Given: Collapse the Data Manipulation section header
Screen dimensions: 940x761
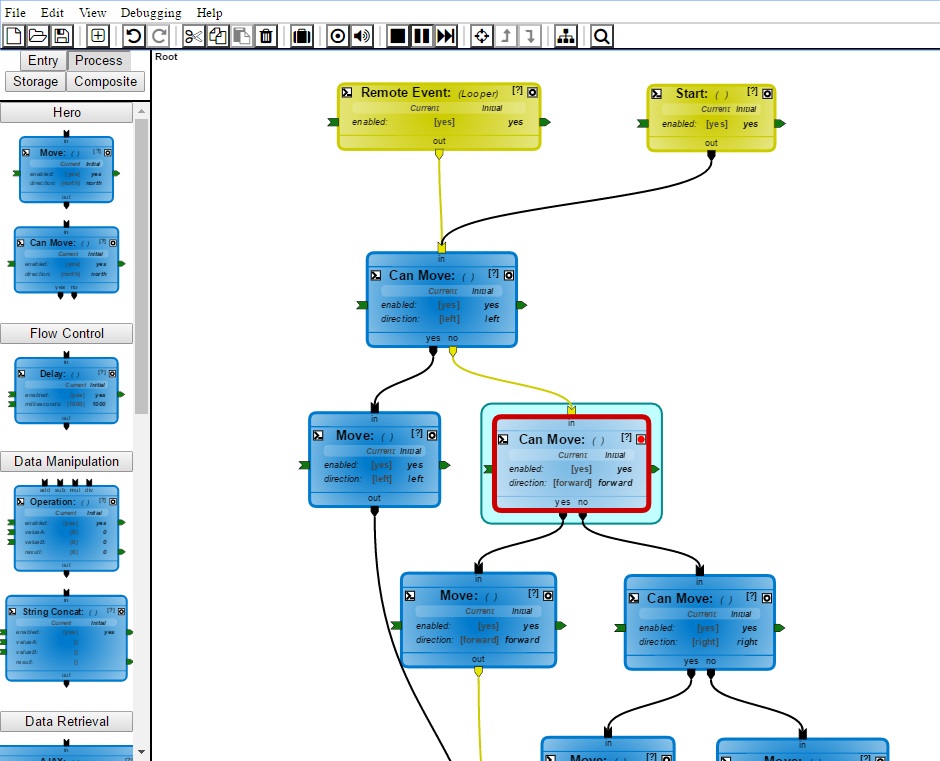Looking at the screenshot, I should (67, 462).
